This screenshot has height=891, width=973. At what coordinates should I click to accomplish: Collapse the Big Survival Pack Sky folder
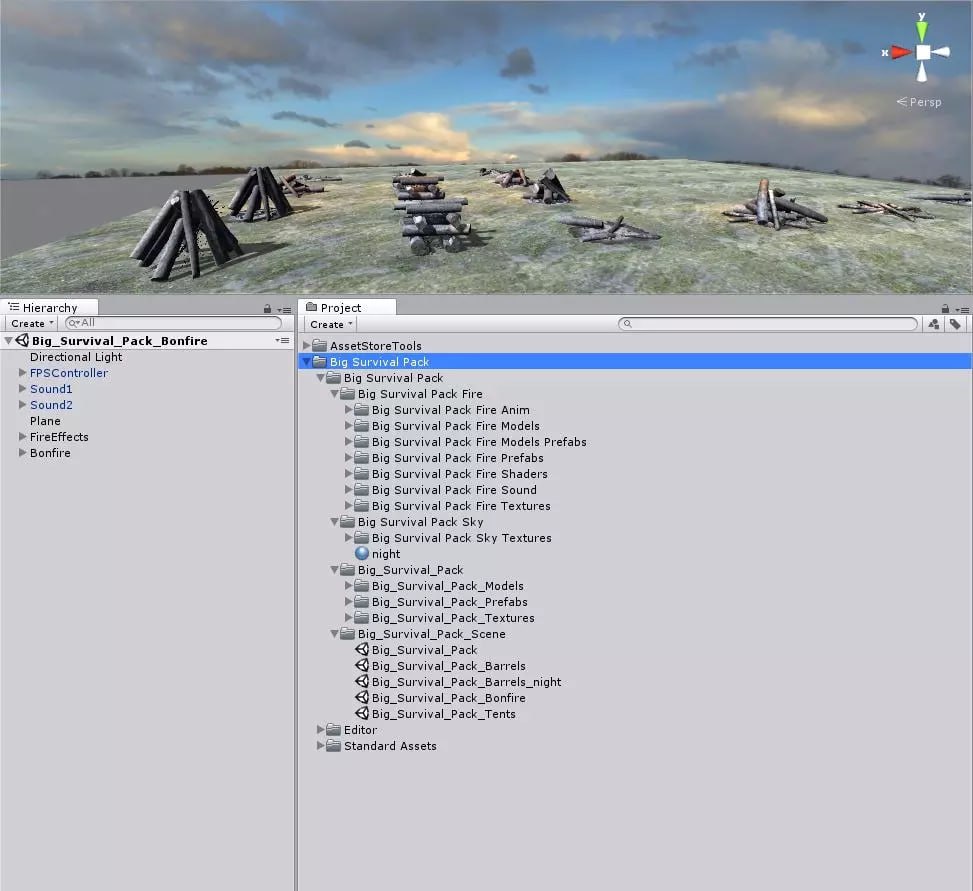pyautogui.click(x=335, y=522)
